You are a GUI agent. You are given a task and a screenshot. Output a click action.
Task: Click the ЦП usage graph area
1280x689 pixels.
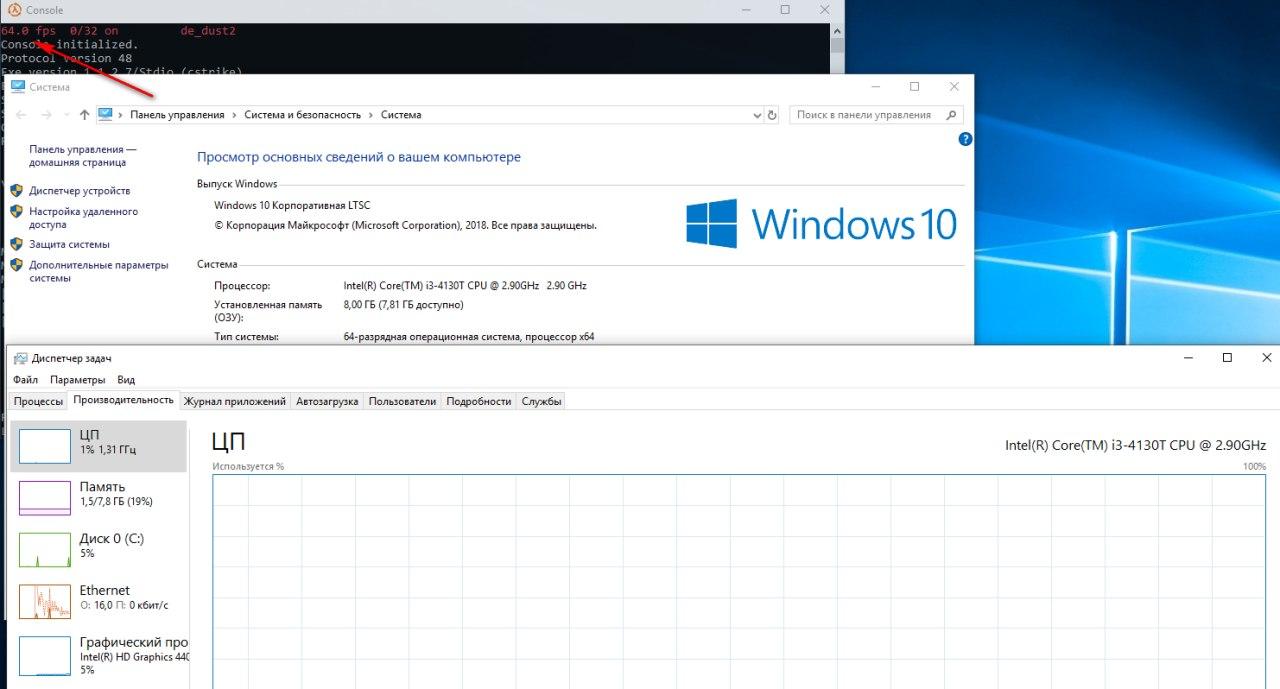tap(739, 581)
